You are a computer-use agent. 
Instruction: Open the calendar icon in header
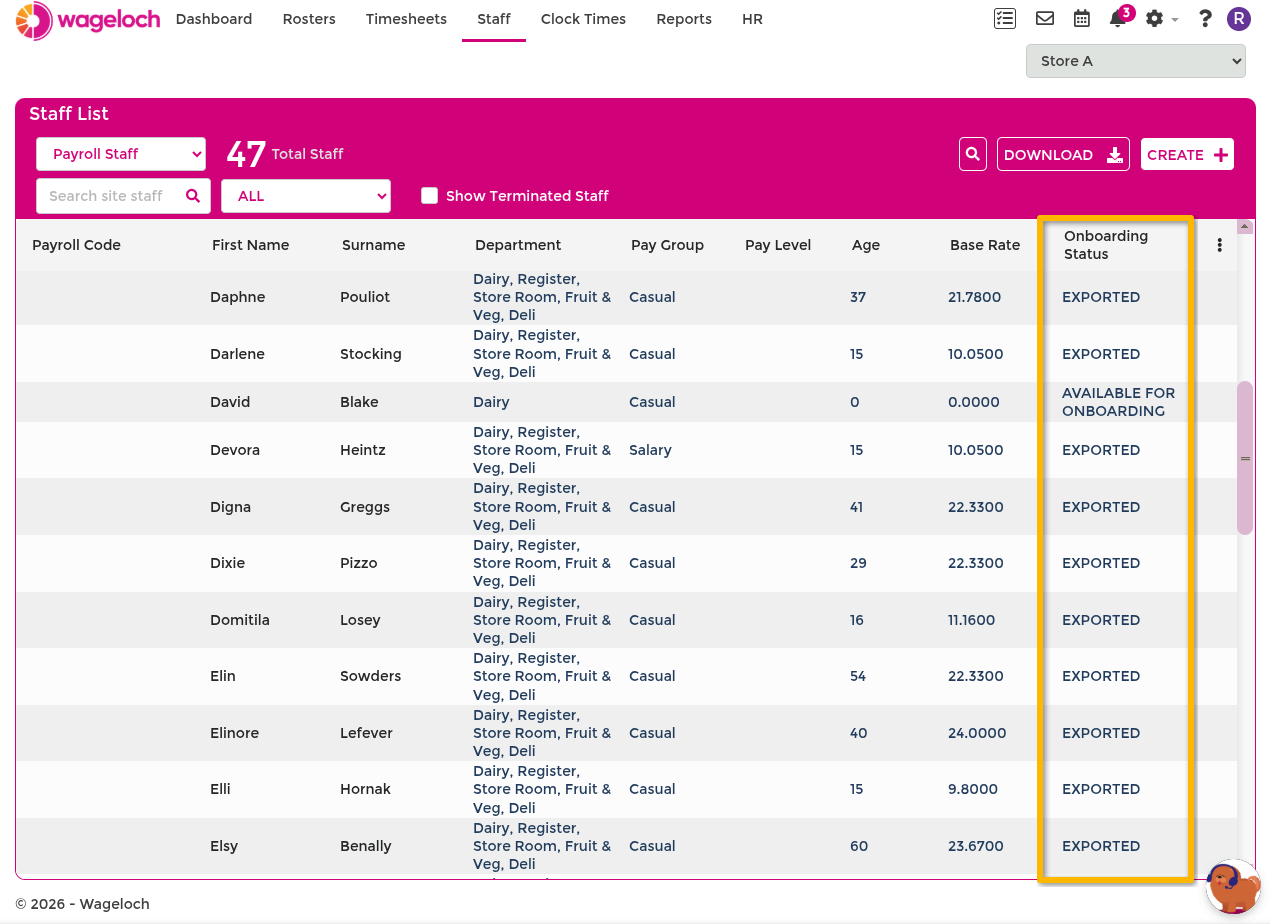point(1081,18)
